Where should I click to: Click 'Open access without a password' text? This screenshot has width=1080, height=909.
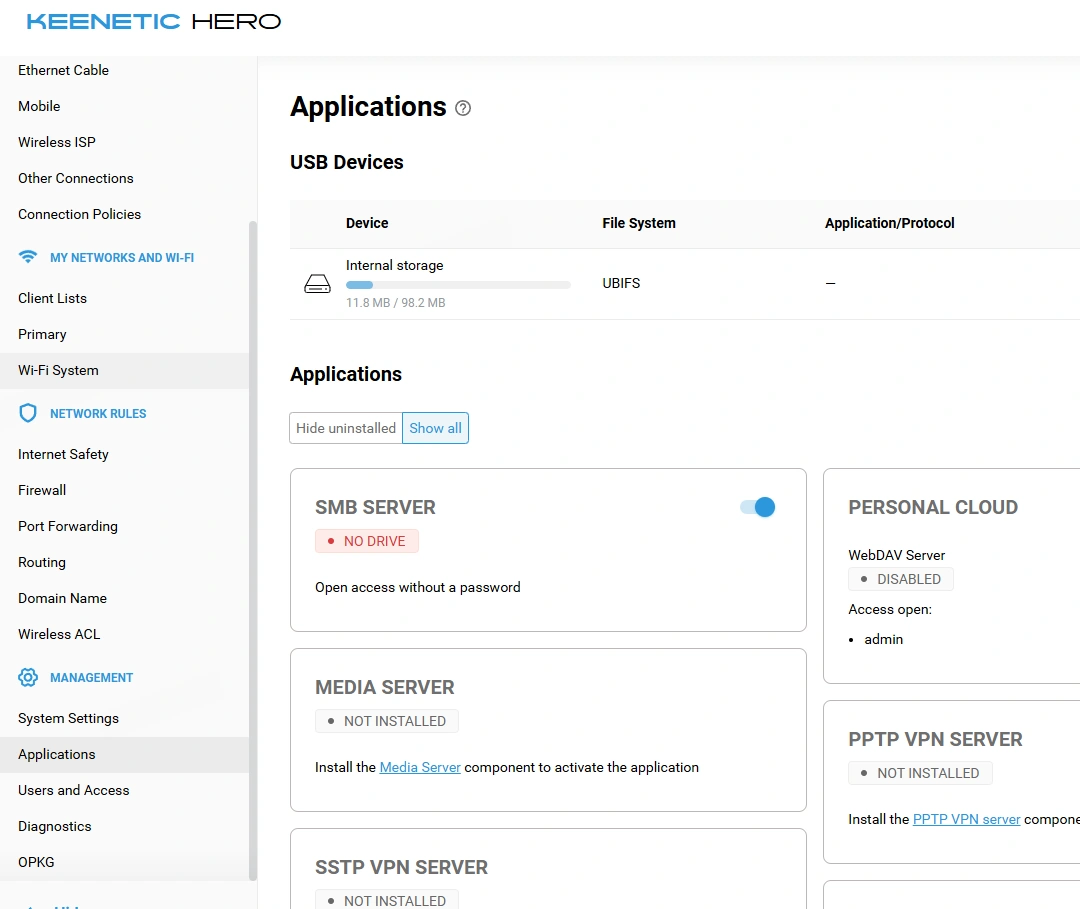(418, 587)
